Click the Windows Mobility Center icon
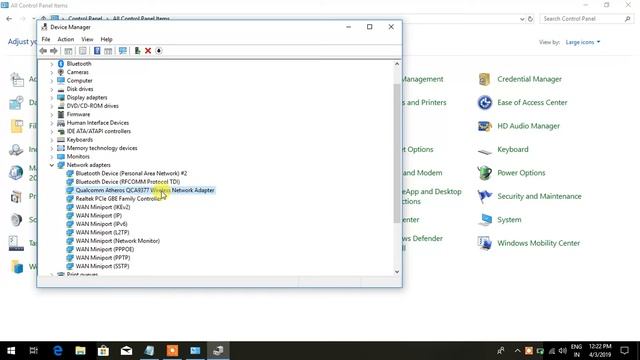The height and width of the screenshot is (360, 640). (485, 243)
